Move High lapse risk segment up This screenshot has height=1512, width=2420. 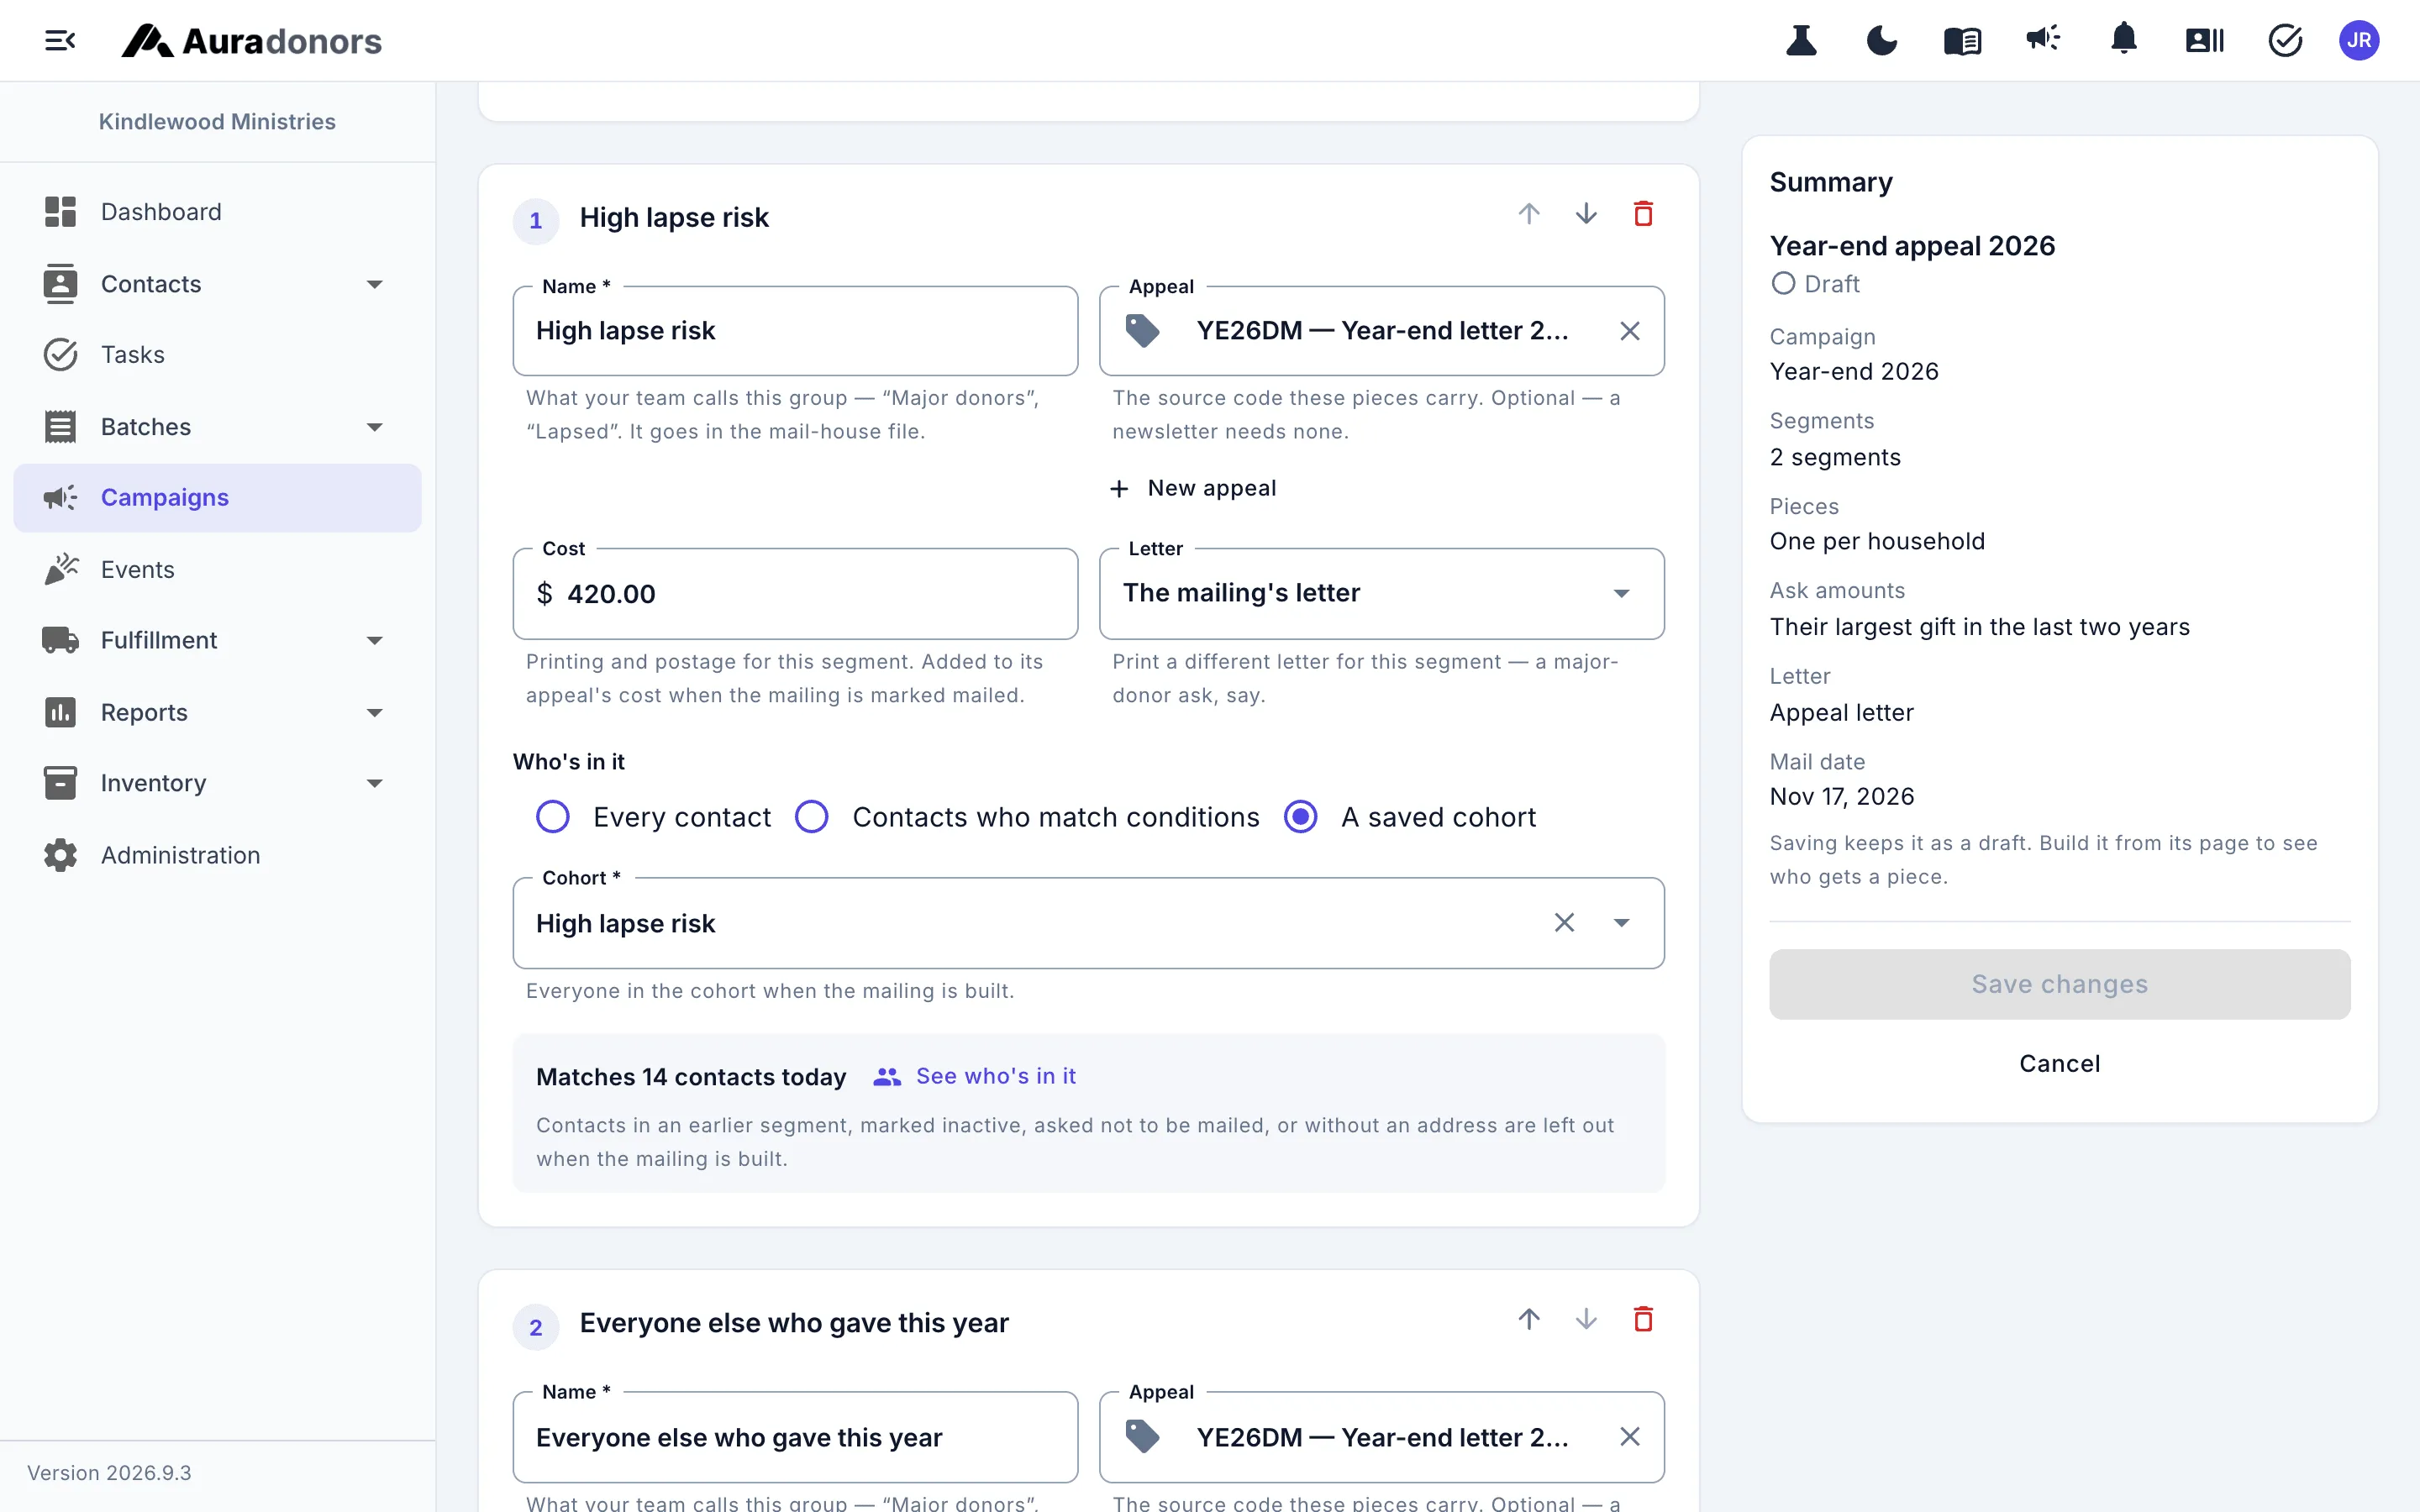pos(1528,214)
